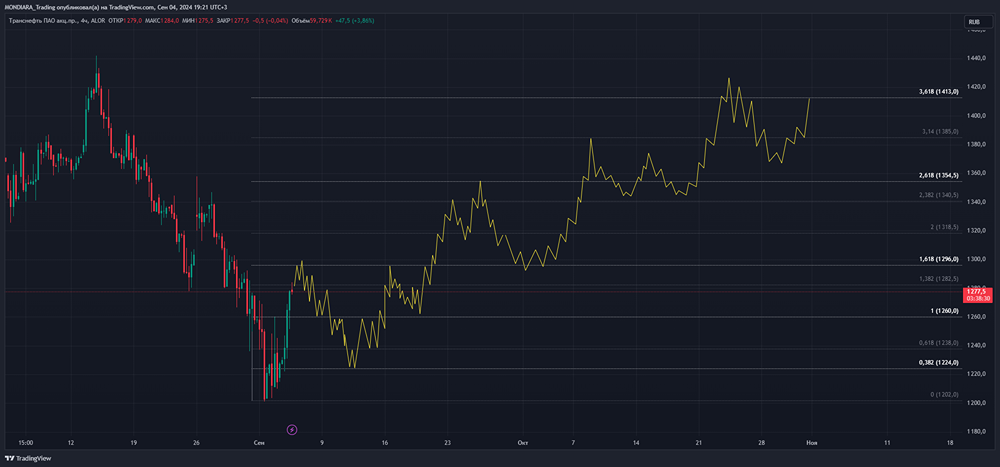
Task: Click the МИН 1275,5 low value
Action: coord(198,21)
